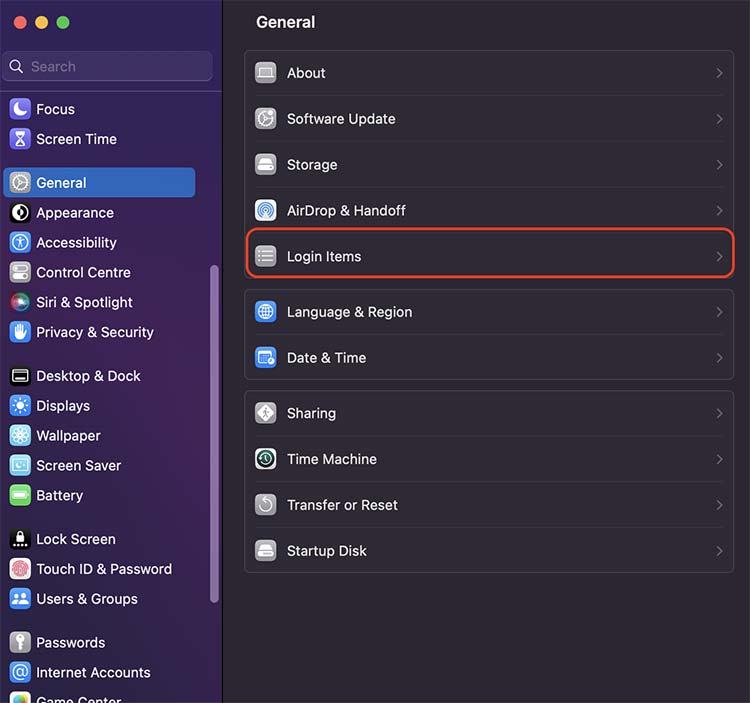The width and height of the screenshot is (750, 703).
Task: Click the Accessibility icon in sidebar
Action: (20, 242)
